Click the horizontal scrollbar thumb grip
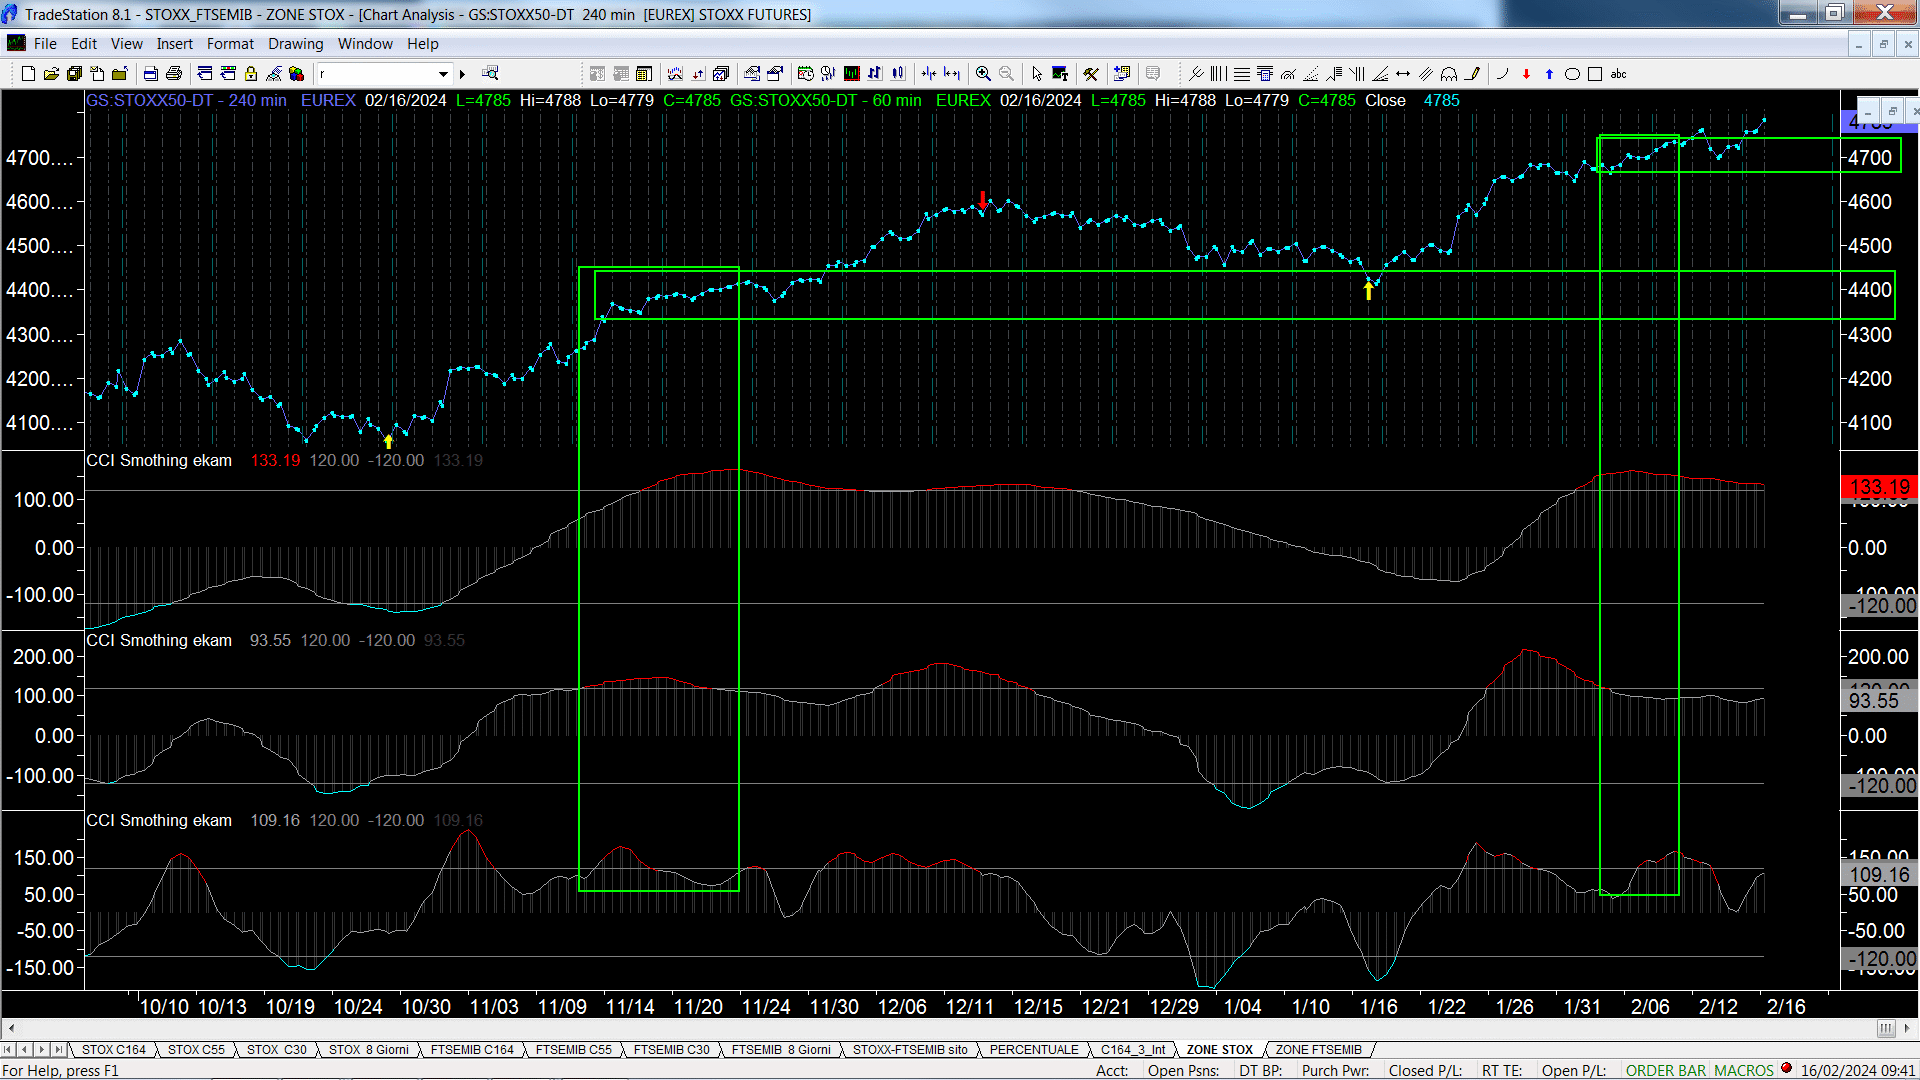1920x1080 pixels. (x=1886, y=1028)
